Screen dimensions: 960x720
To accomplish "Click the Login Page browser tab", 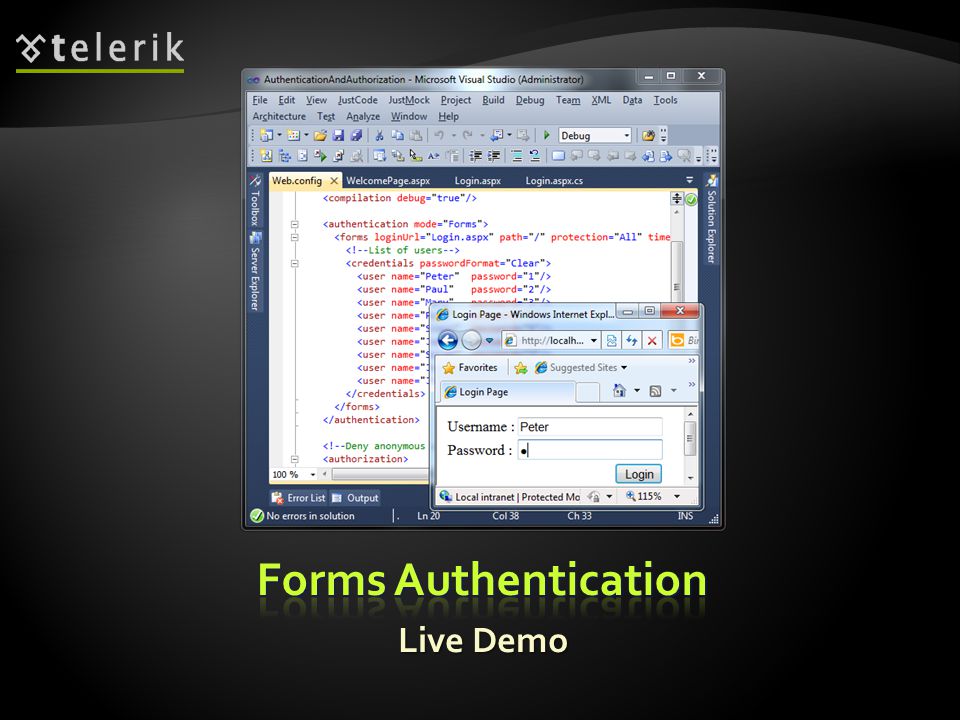I will (508, 392).
